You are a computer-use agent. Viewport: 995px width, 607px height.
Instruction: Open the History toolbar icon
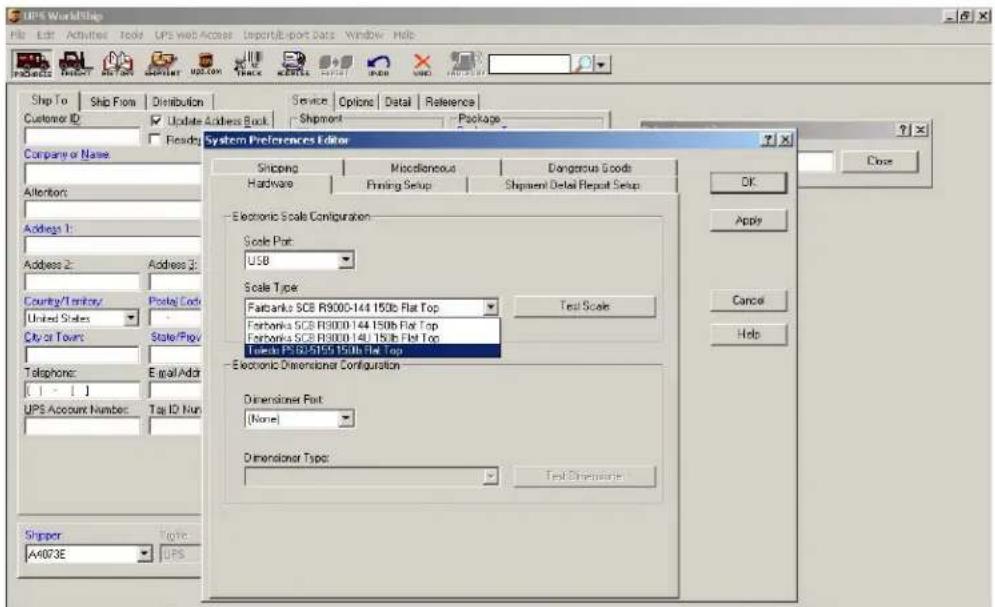click(x=118, y=64)
